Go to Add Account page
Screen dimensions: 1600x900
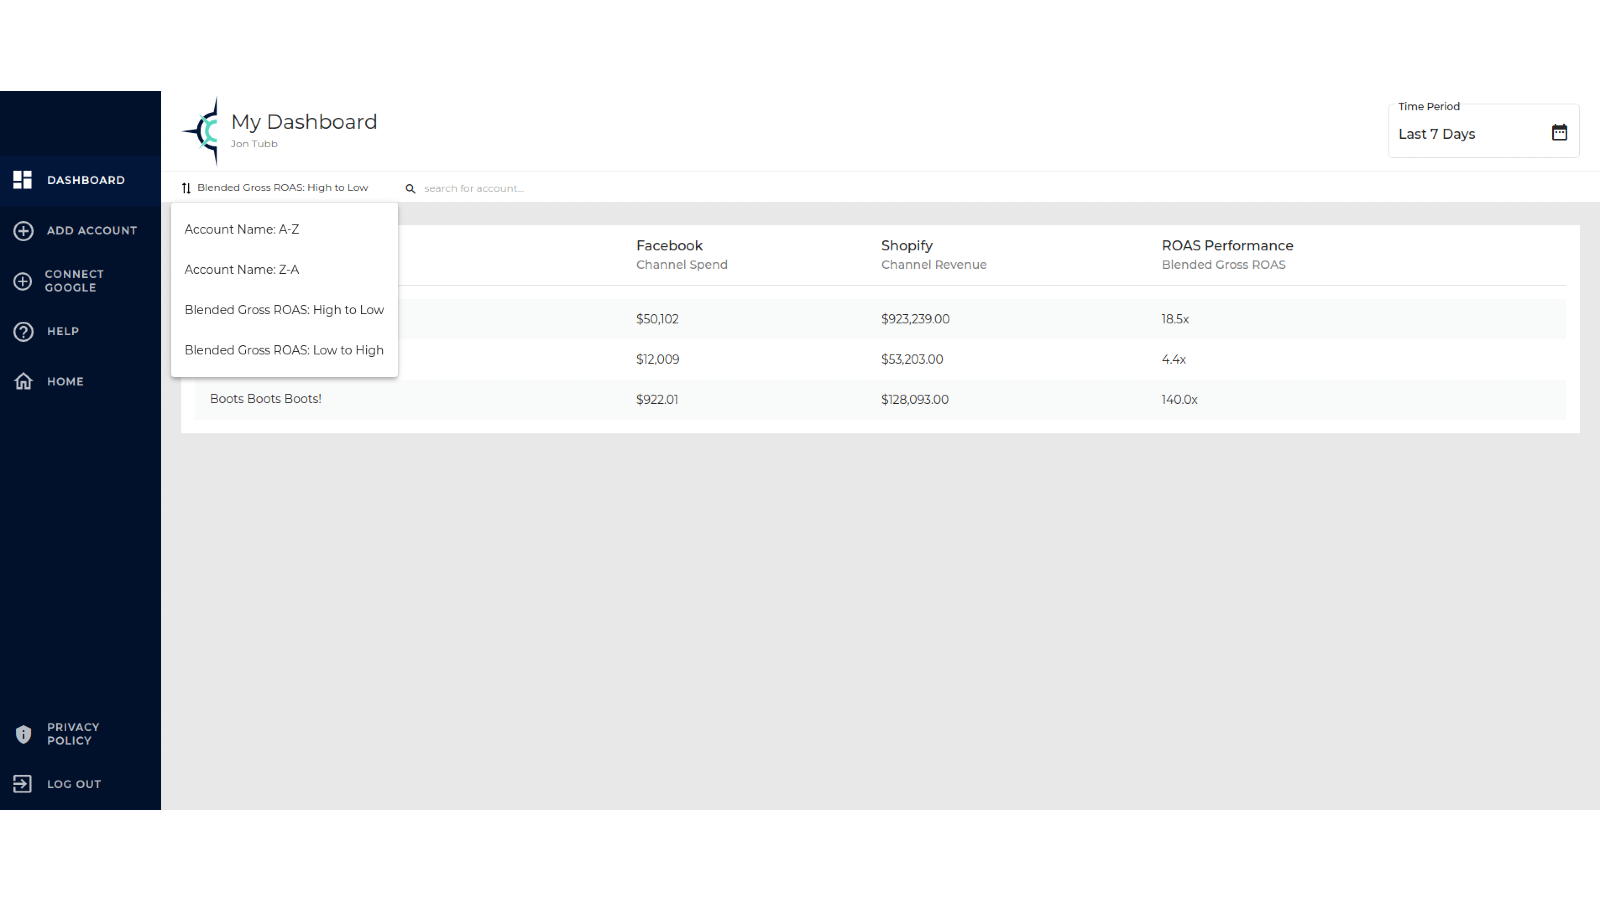[x=80, y=231]
